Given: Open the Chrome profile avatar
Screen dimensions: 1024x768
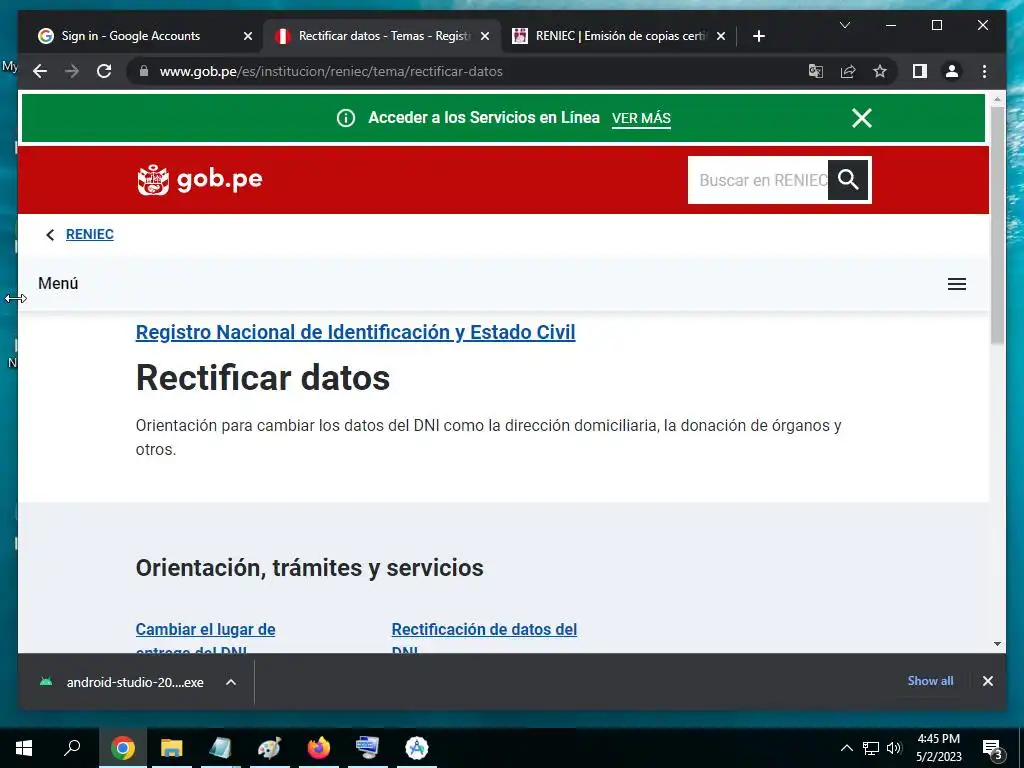Looking at the screenshot, I should 952,71.
